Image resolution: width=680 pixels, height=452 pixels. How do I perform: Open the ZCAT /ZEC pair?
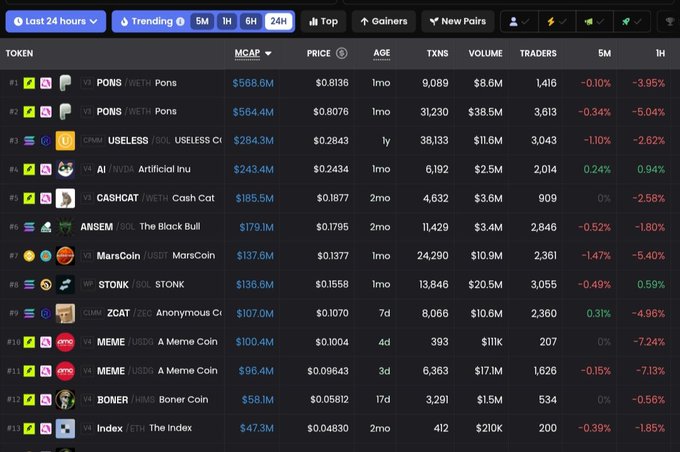point(340,313)
